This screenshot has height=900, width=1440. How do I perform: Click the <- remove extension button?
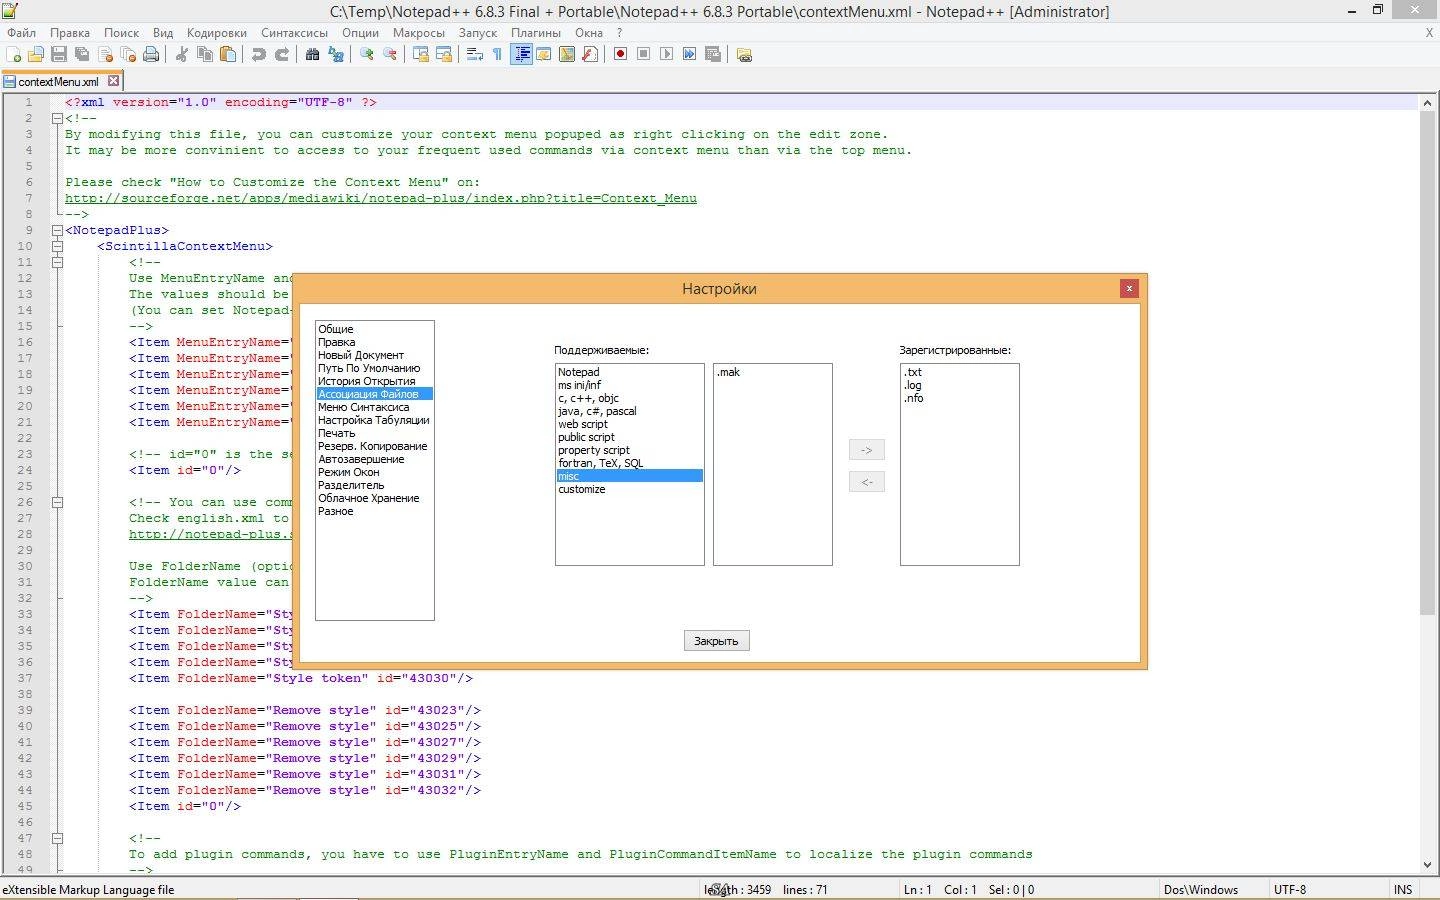click(x=866, y=482)
